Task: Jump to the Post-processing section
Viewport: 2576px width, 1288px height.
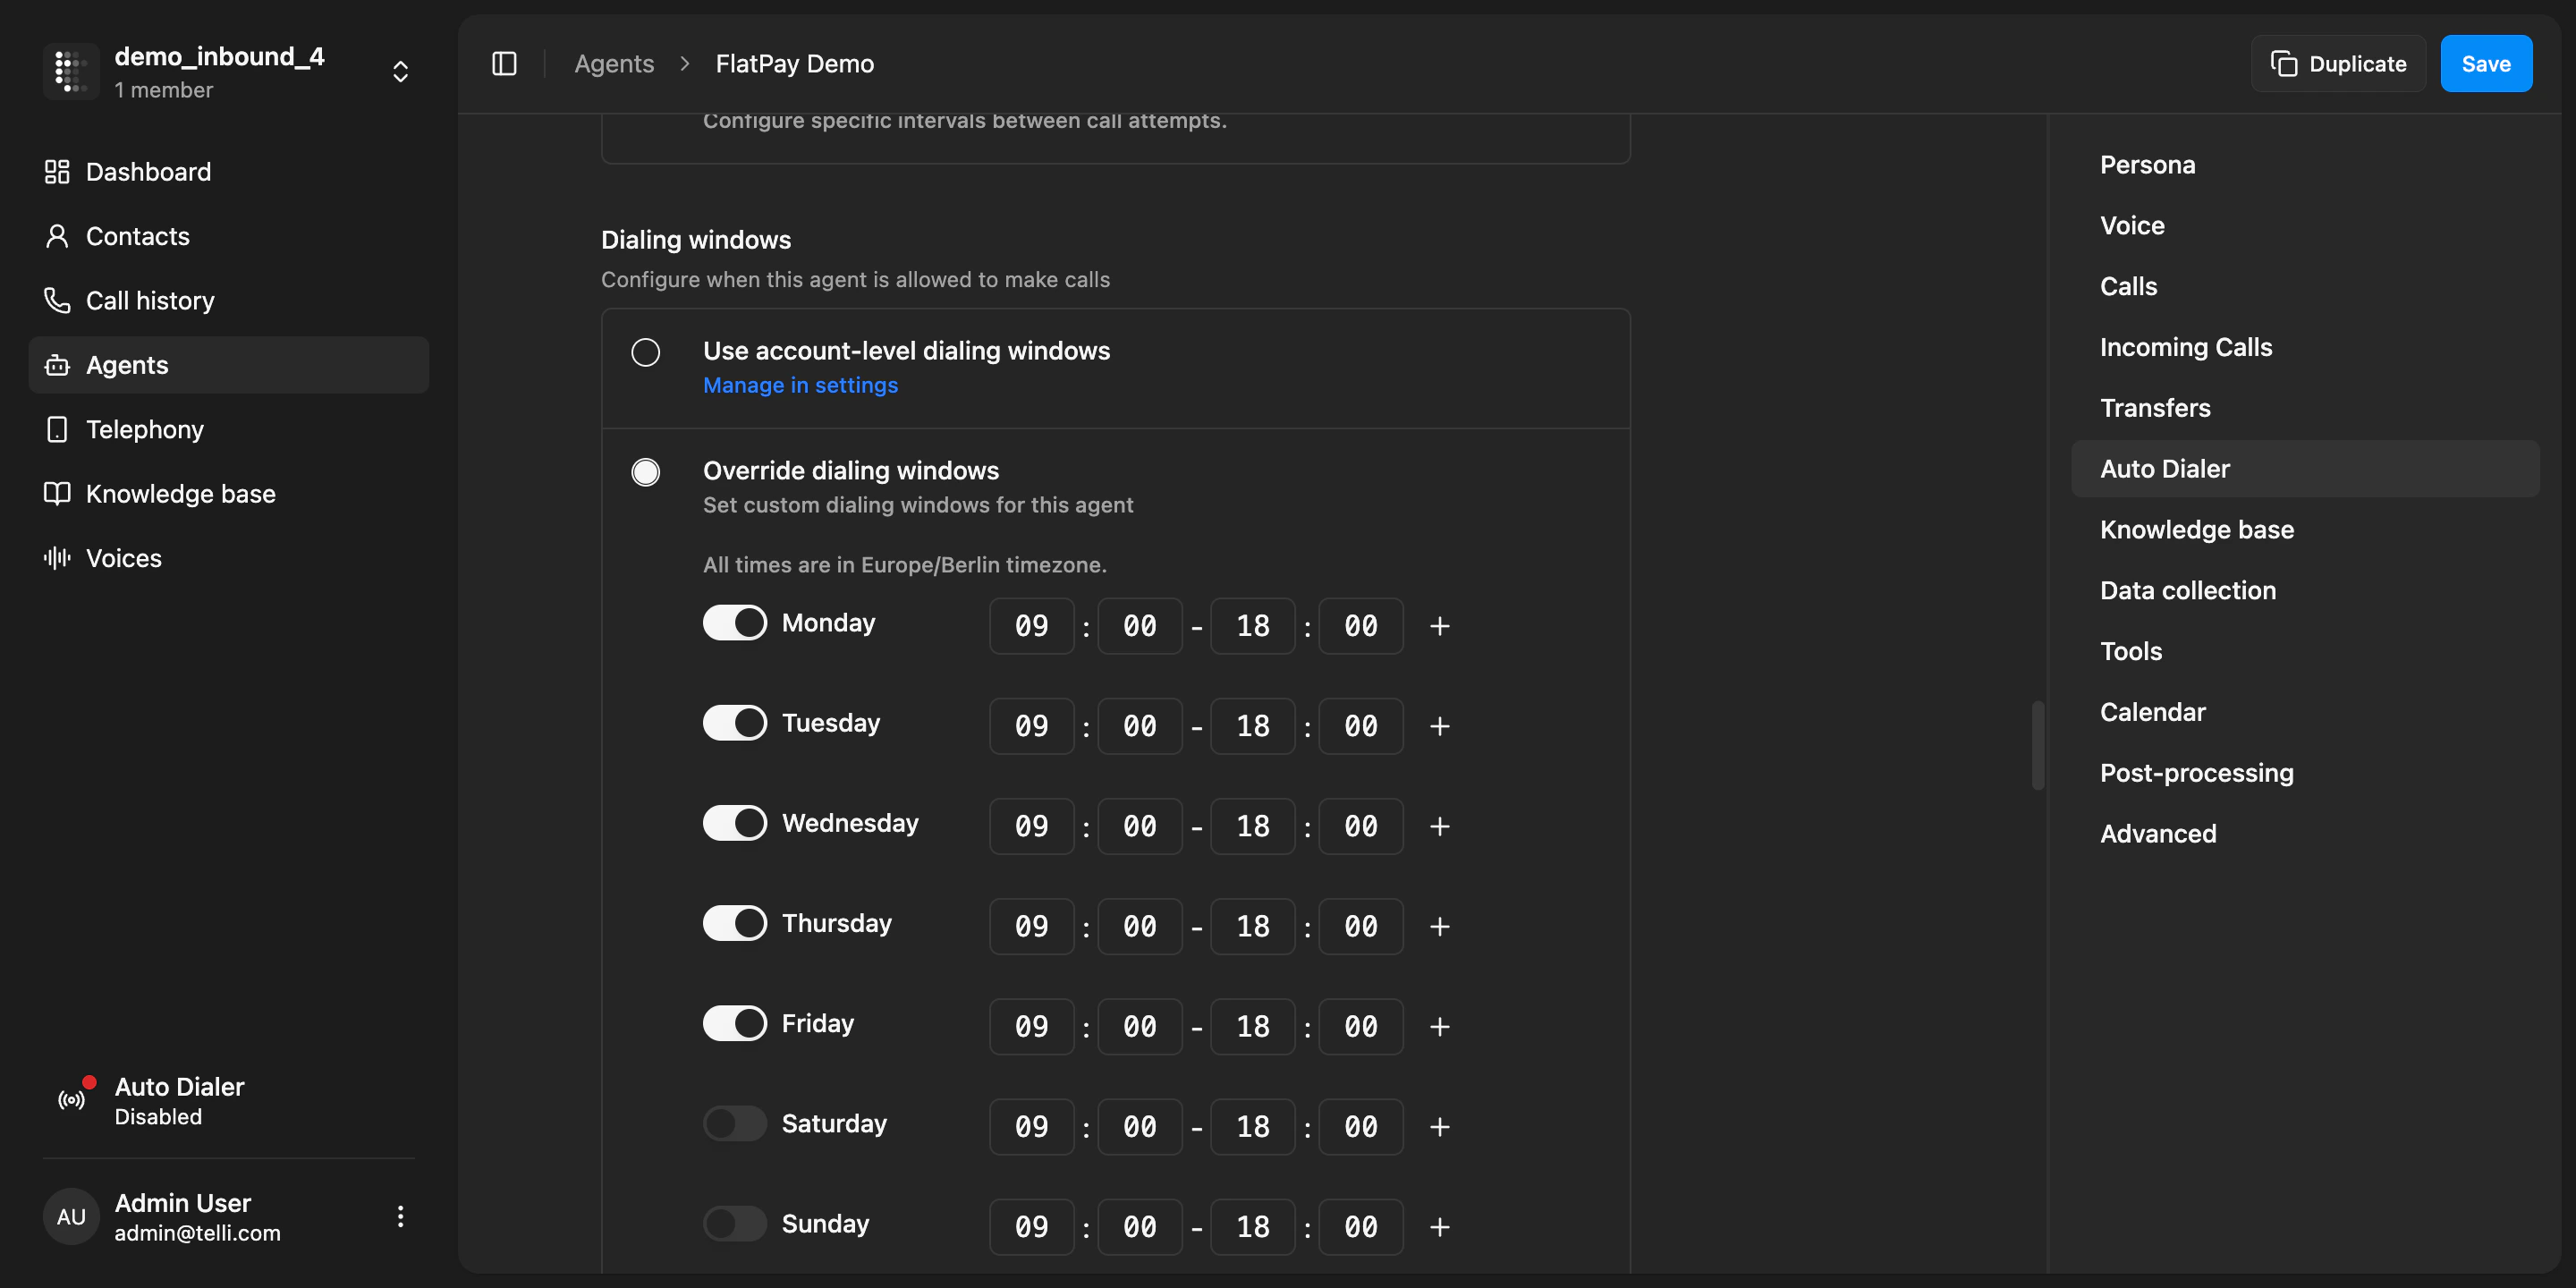Action: click(x=2196, y=773)
